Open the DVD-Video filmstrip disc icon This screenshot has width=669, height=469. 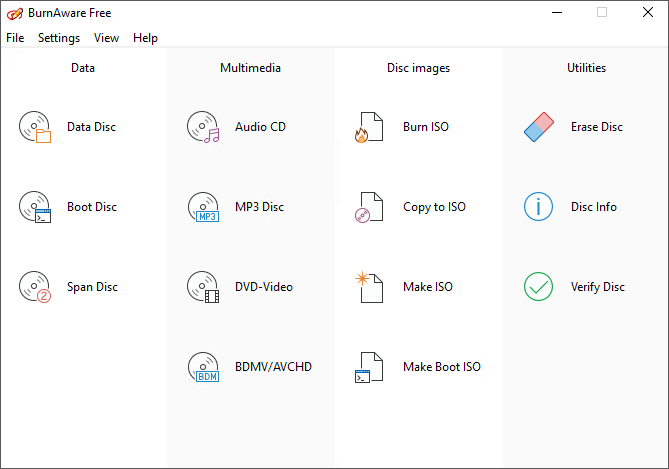coord(203,287)
